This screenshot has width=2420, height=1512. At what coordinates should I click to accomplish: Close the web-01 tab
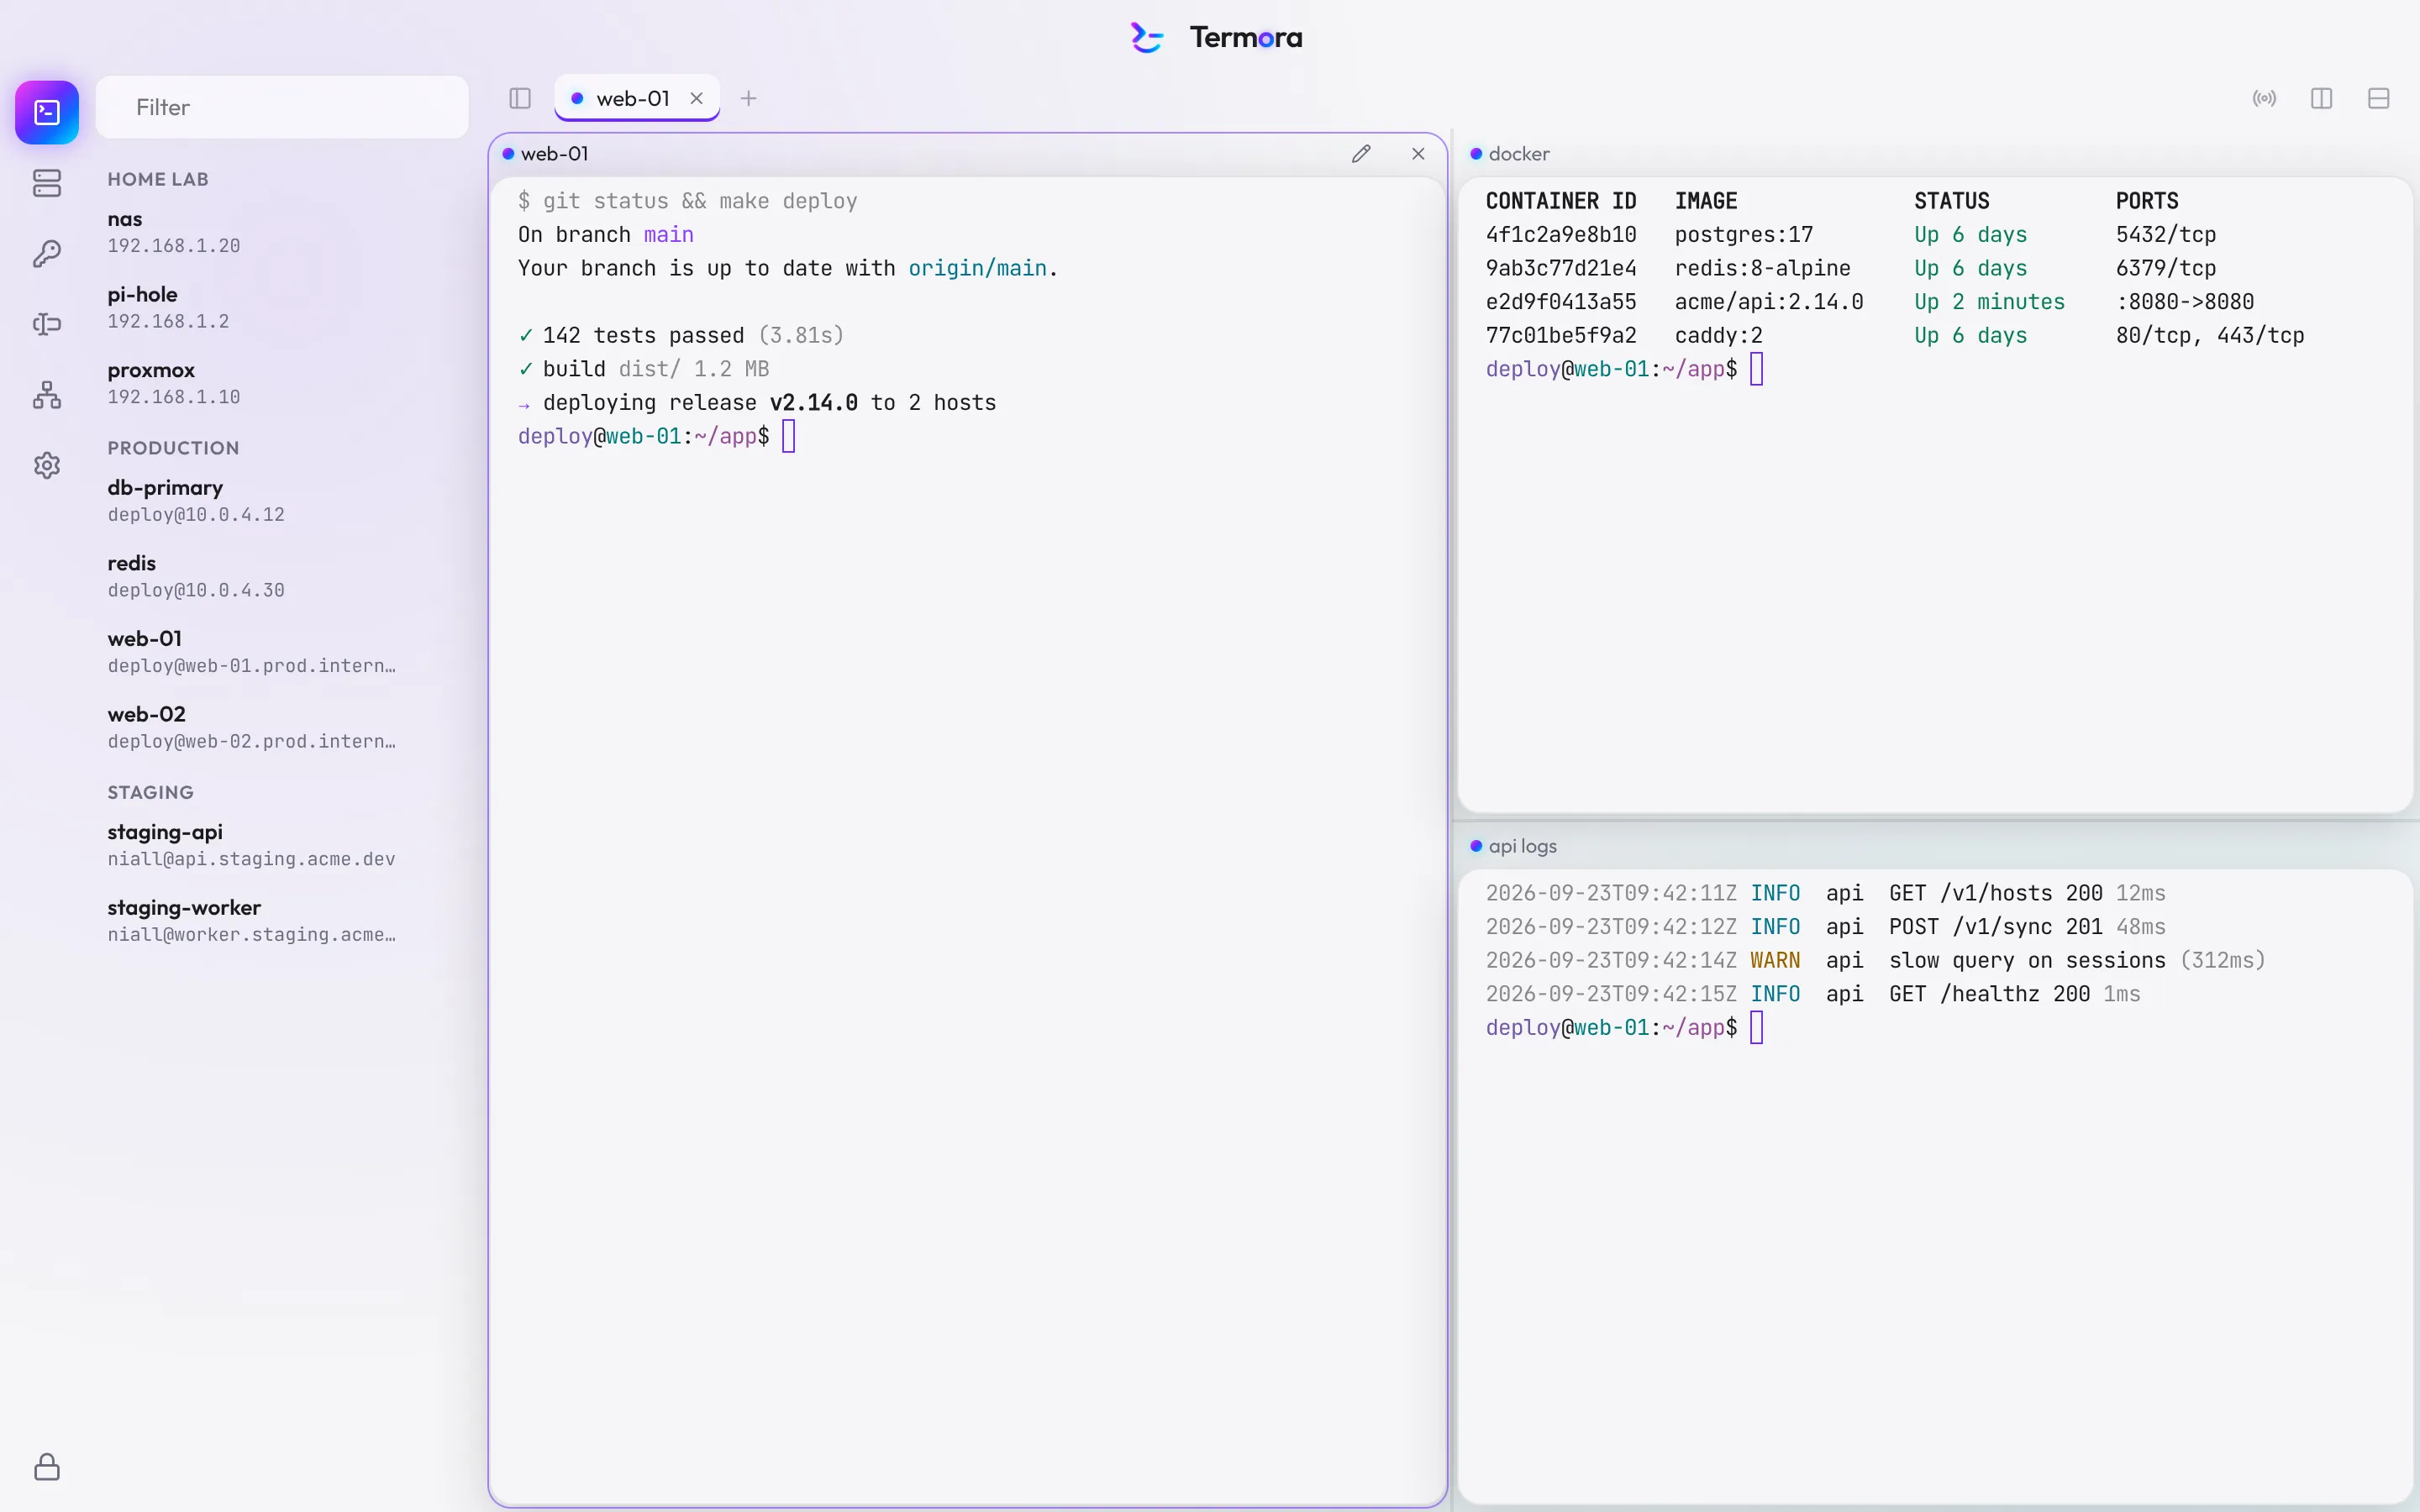(697, 98)
